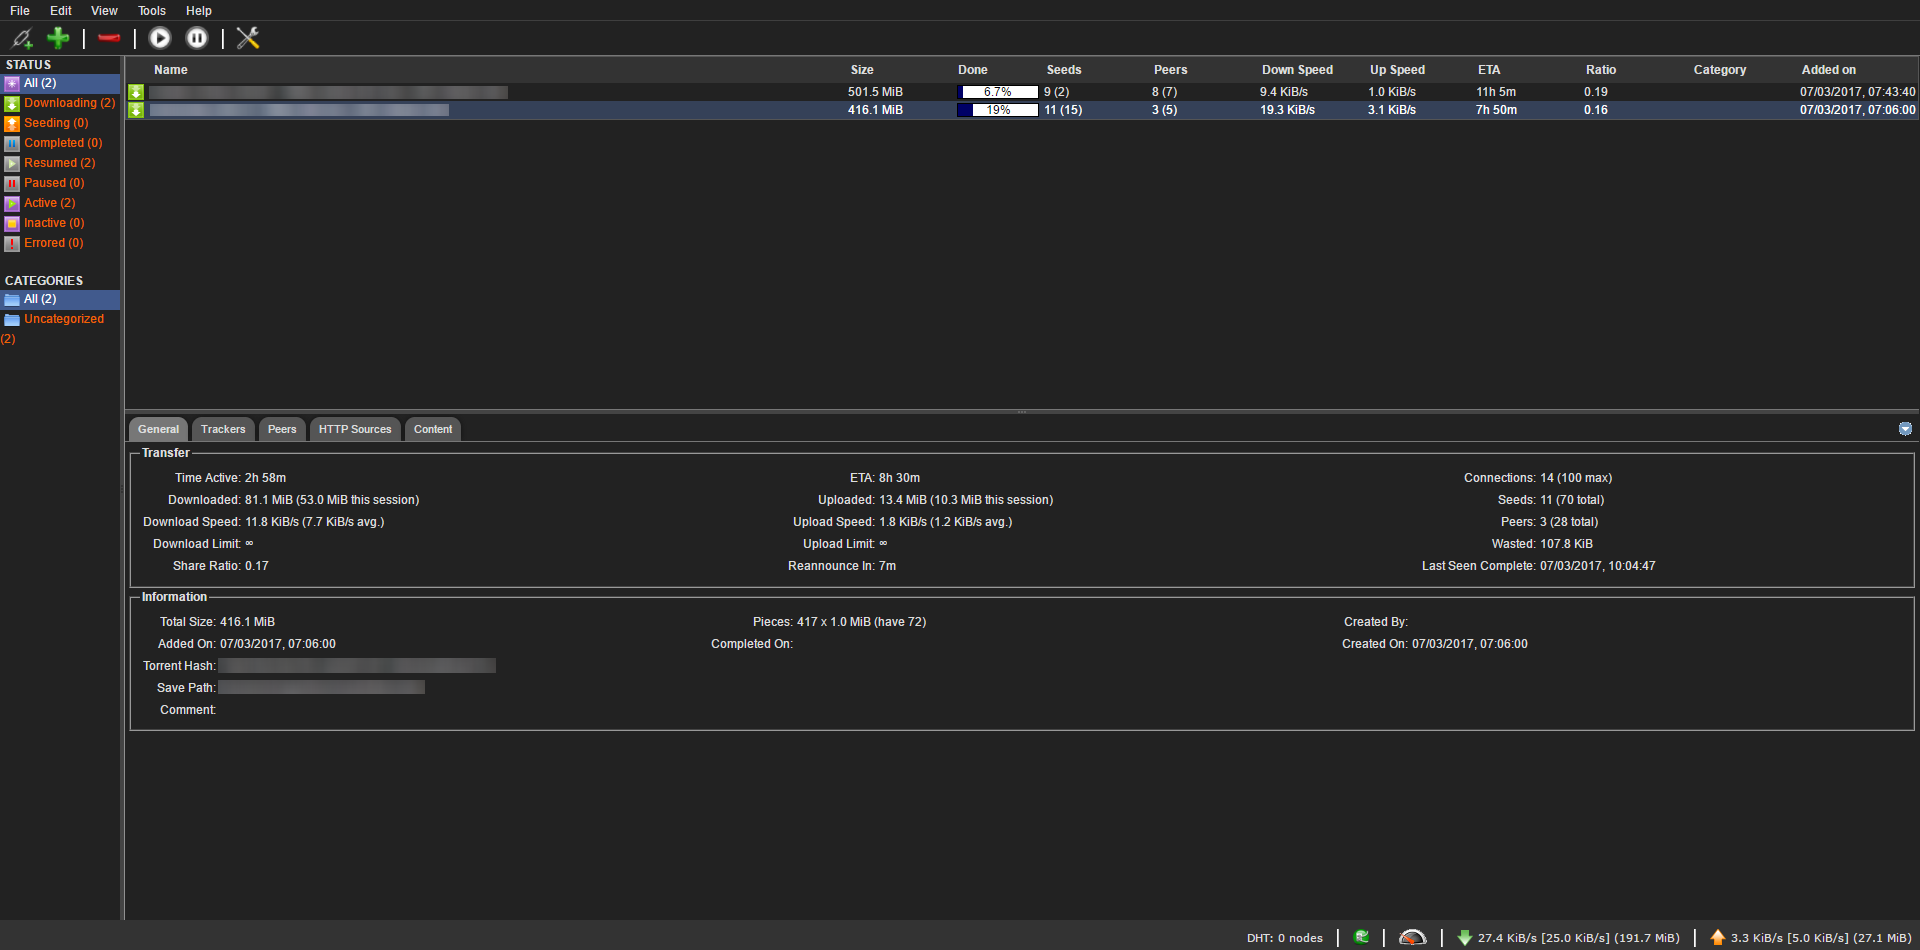Screen dimensions: 1920x950
Task: Delete the selected torrent
Action: (x=108, y=38)
